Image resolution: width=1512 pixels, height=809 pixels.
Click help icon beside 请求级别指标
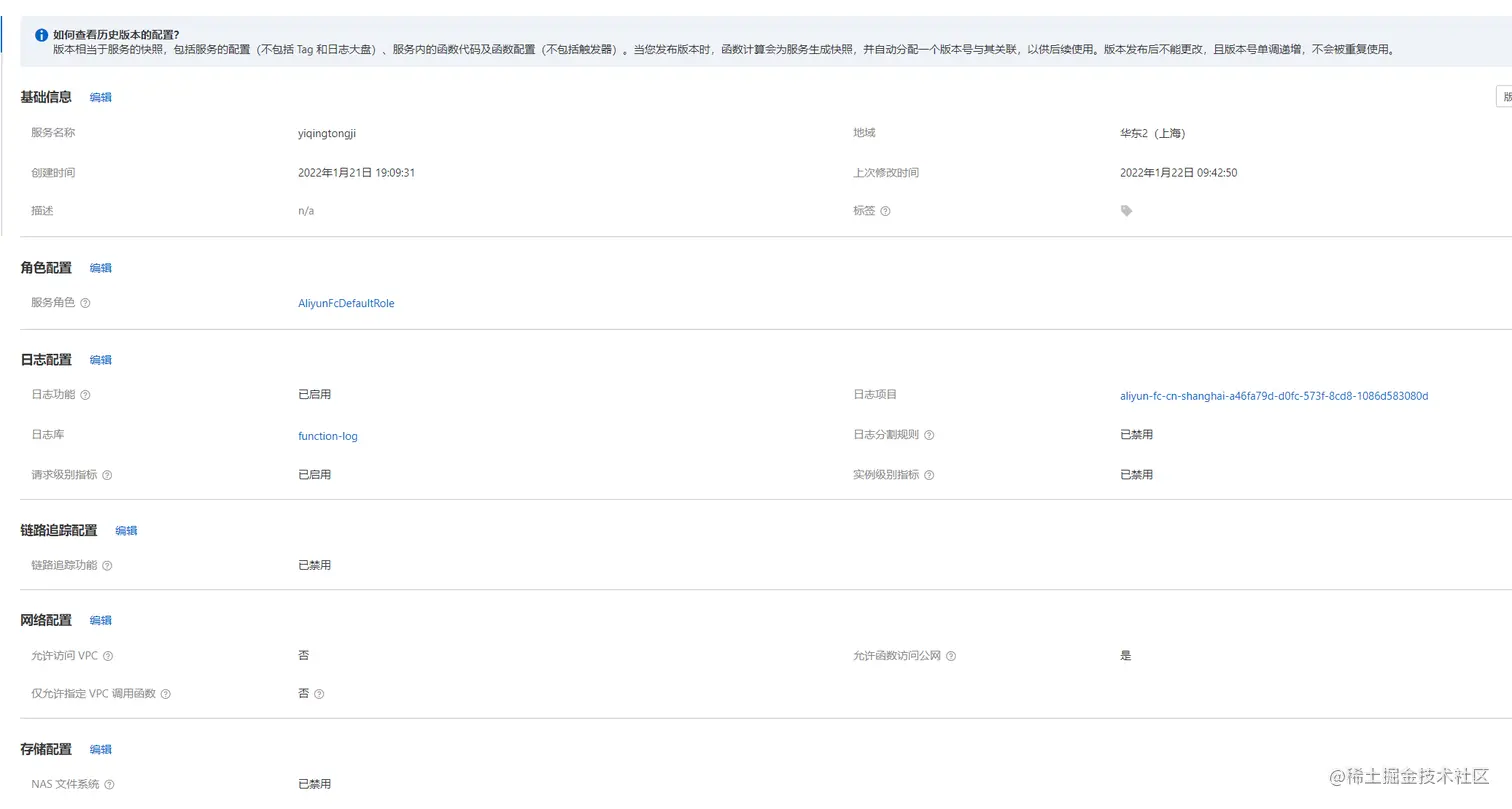107,475
